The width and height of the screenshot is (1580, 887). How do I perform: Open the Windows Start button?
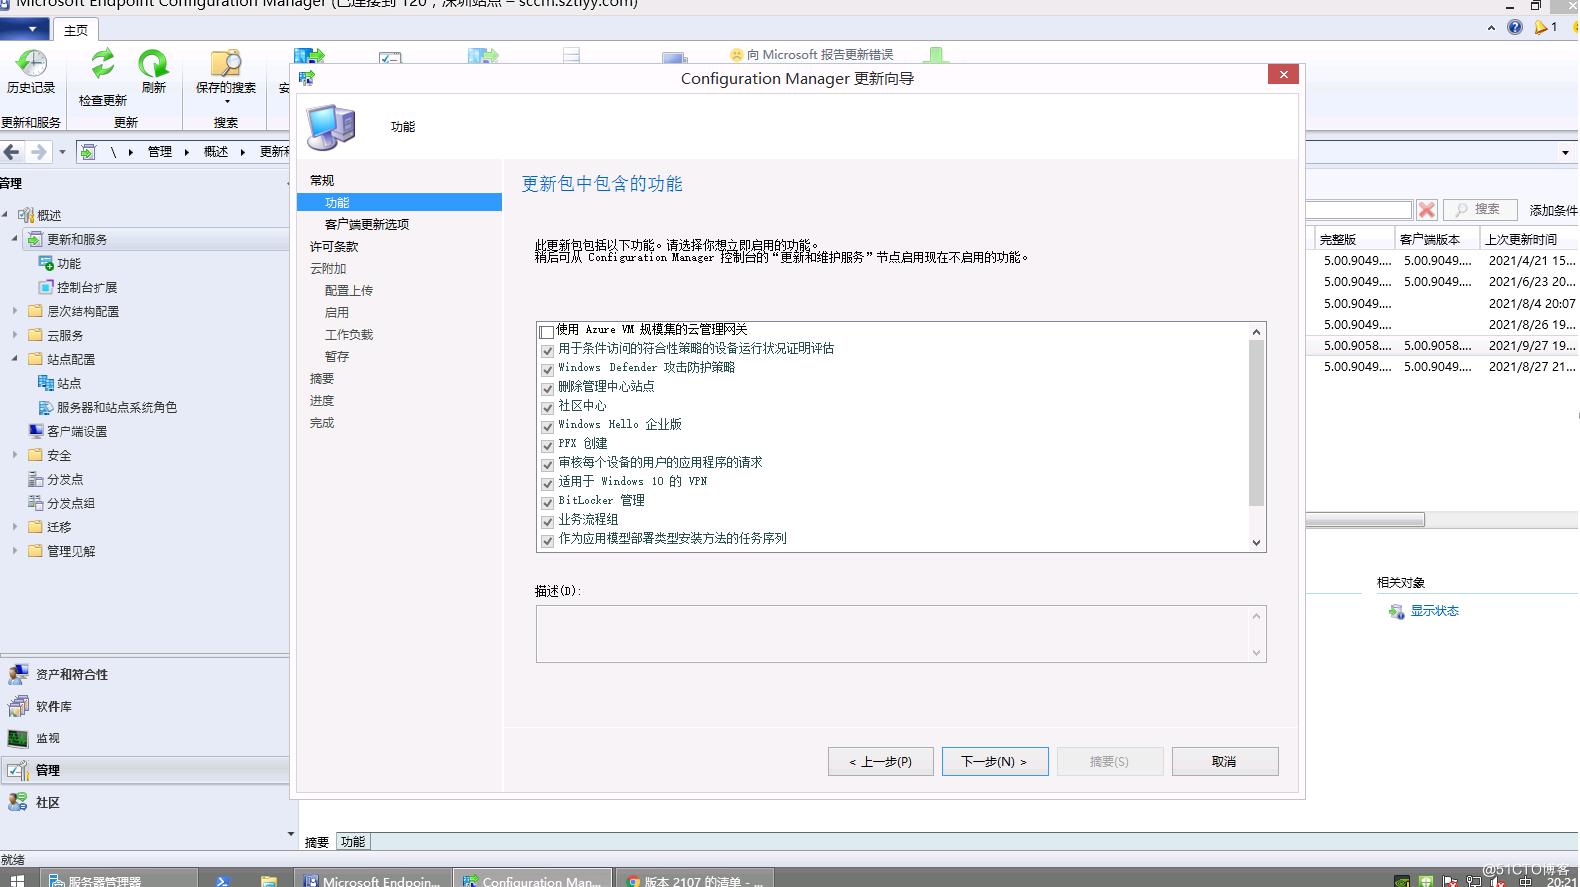(17, 881)
